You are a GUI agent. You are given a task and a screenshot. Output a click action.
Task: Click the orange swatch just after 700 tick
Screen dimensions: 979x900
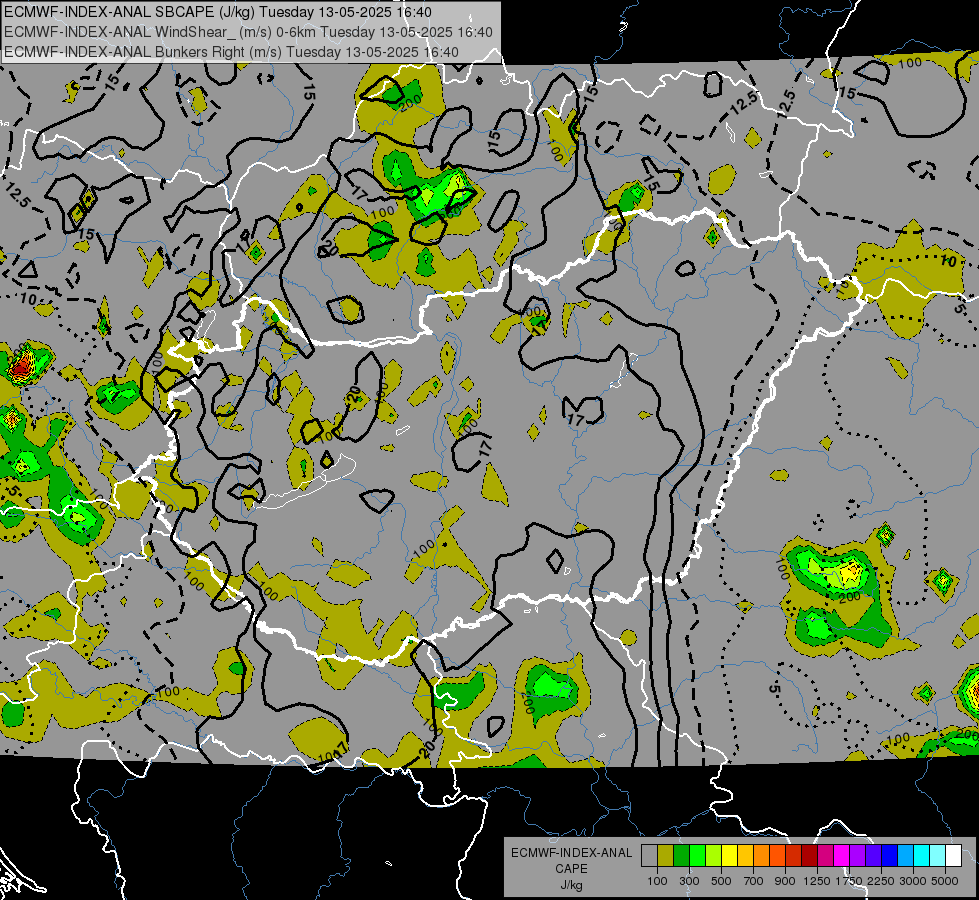pos(762,855)
